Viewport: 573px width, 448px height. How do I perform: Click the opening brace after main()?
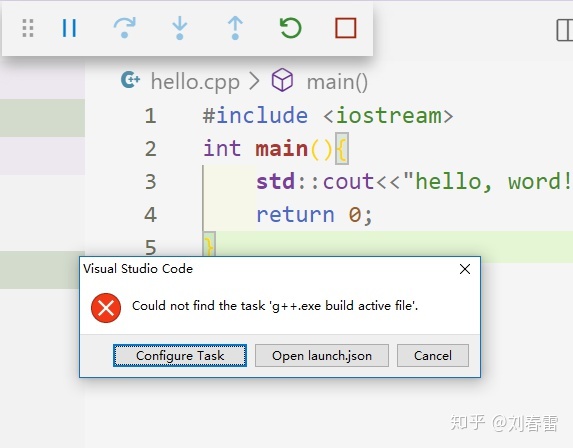(x=342, y=148)
